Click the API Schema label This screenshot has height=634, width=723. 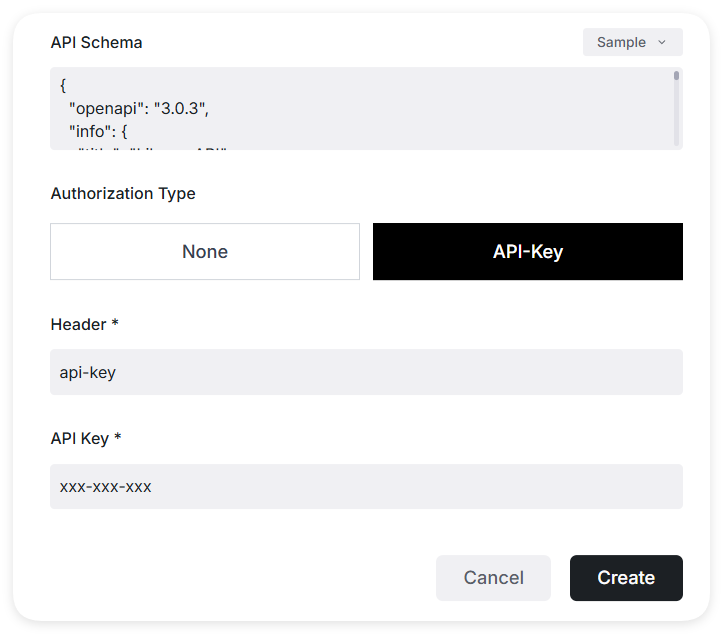pyautogui.click(x=96, y=42)
